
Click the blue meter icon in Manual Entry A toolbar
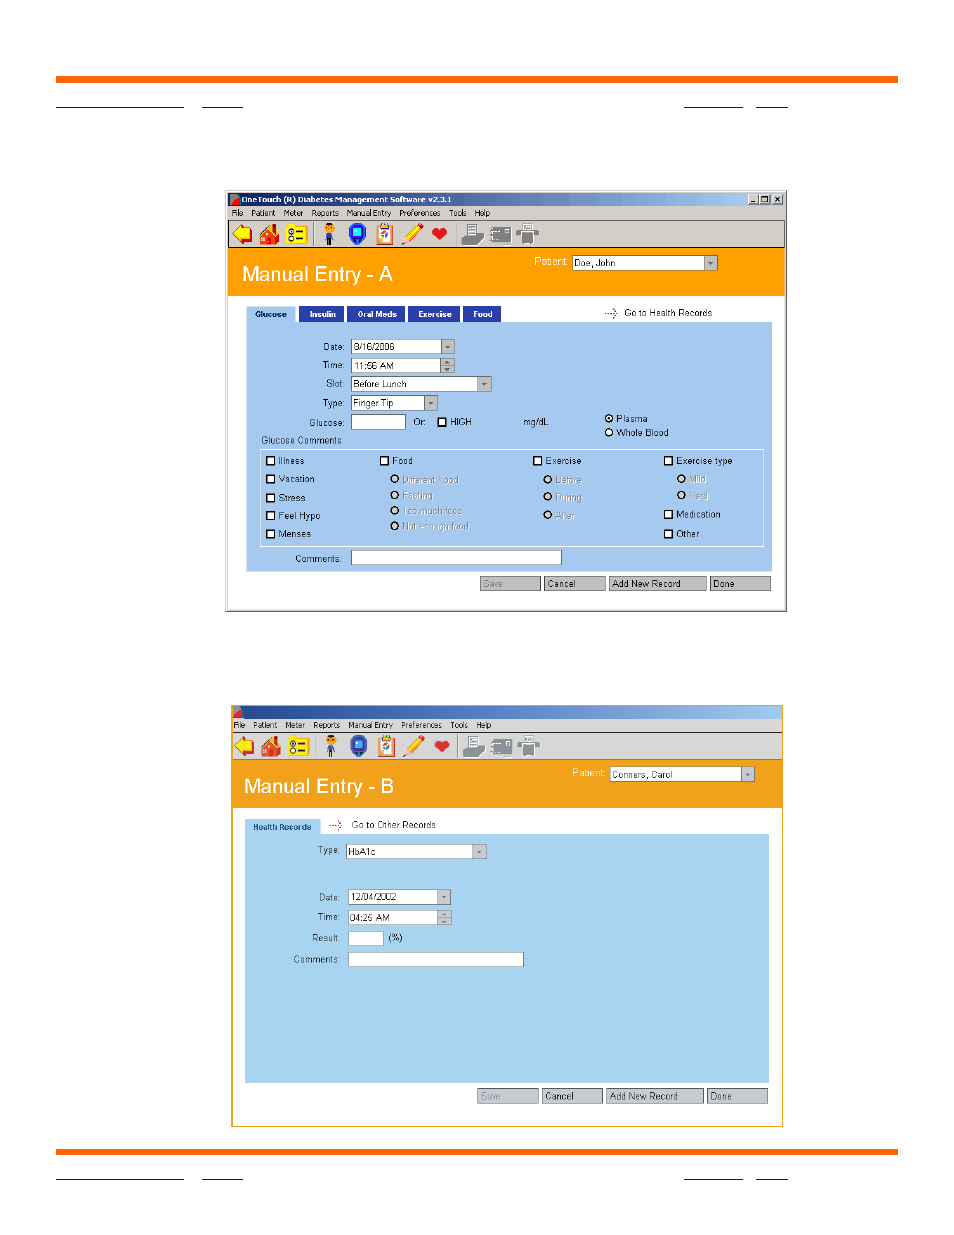[357, 234]
